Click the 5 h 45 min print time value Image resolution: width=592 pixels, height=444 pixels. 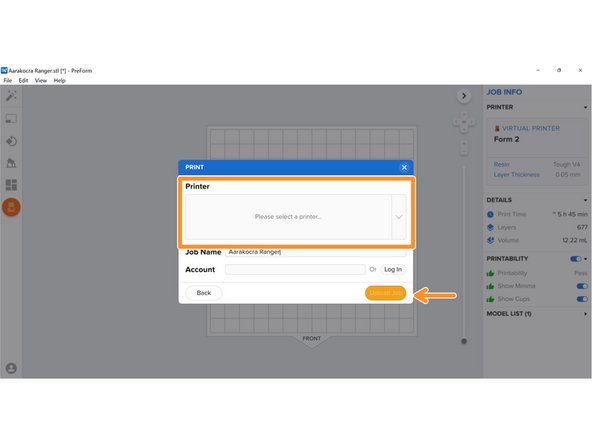(x=570, y=214)
